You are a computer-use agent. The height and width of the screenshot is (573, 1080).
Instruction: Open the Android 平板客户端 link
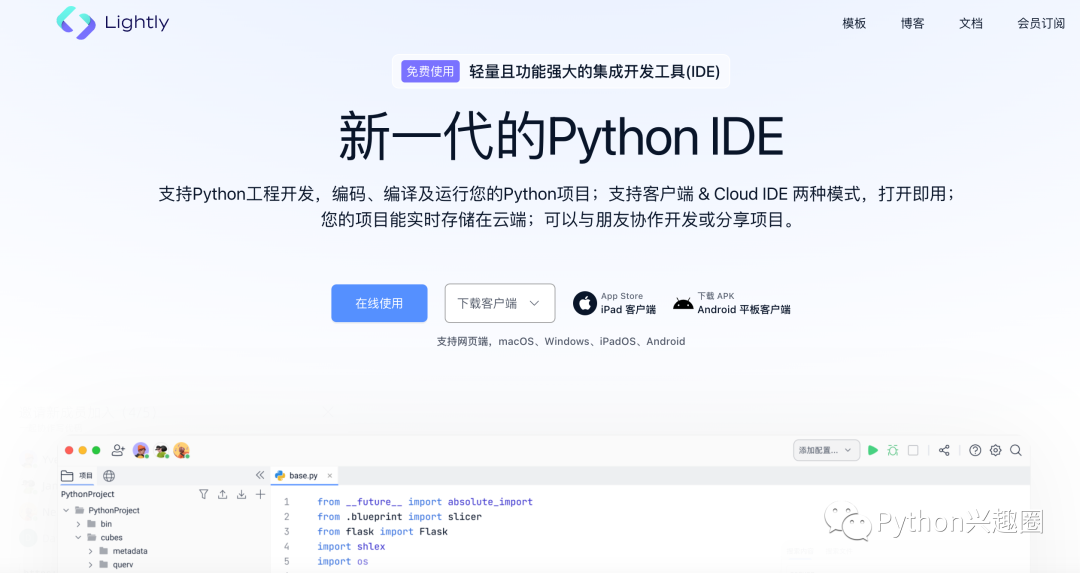click(x=744, y=310)
